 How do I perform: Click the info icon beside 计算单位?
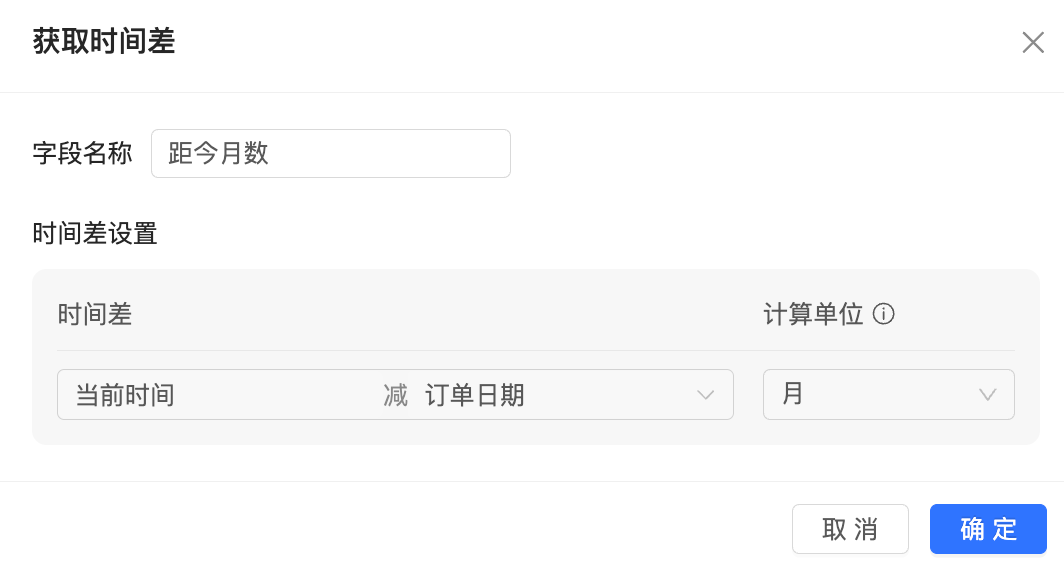pos(883,315)
